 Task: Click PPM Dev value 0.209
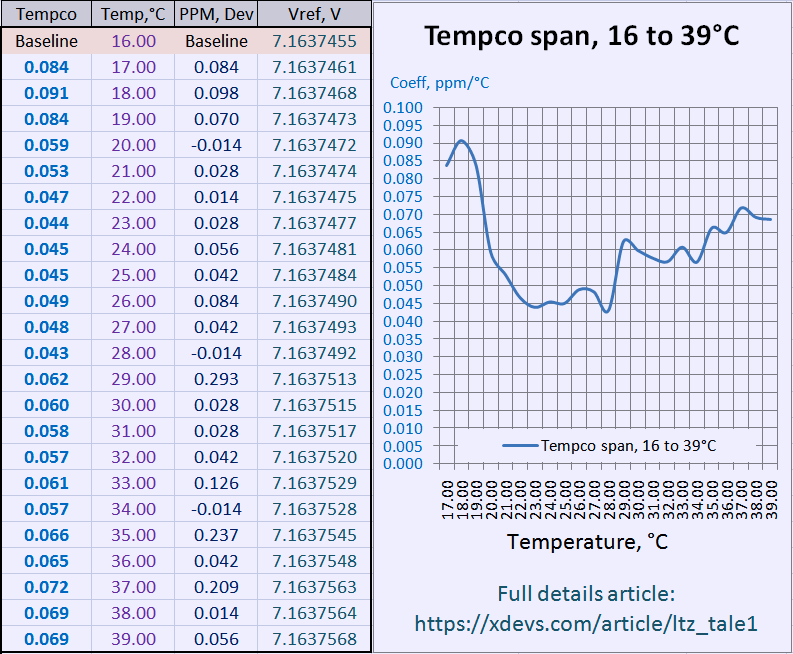(216, 587)
